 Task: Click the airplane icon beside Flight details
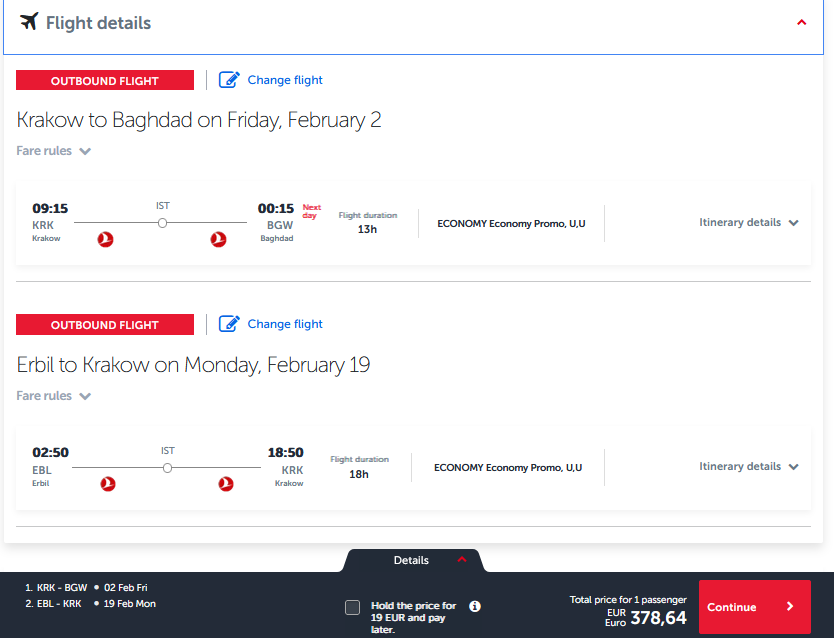click(x=29, y=22)
